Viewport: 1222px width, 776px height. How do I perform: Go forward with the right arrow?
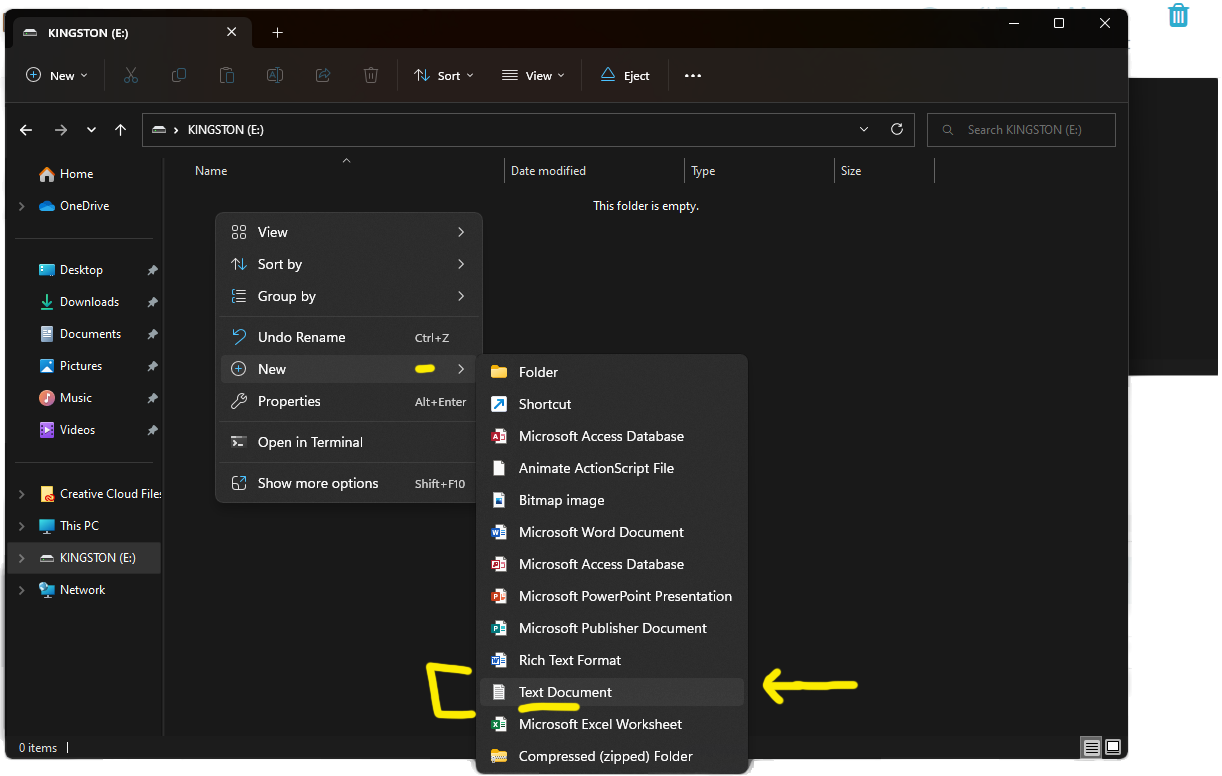61,130
